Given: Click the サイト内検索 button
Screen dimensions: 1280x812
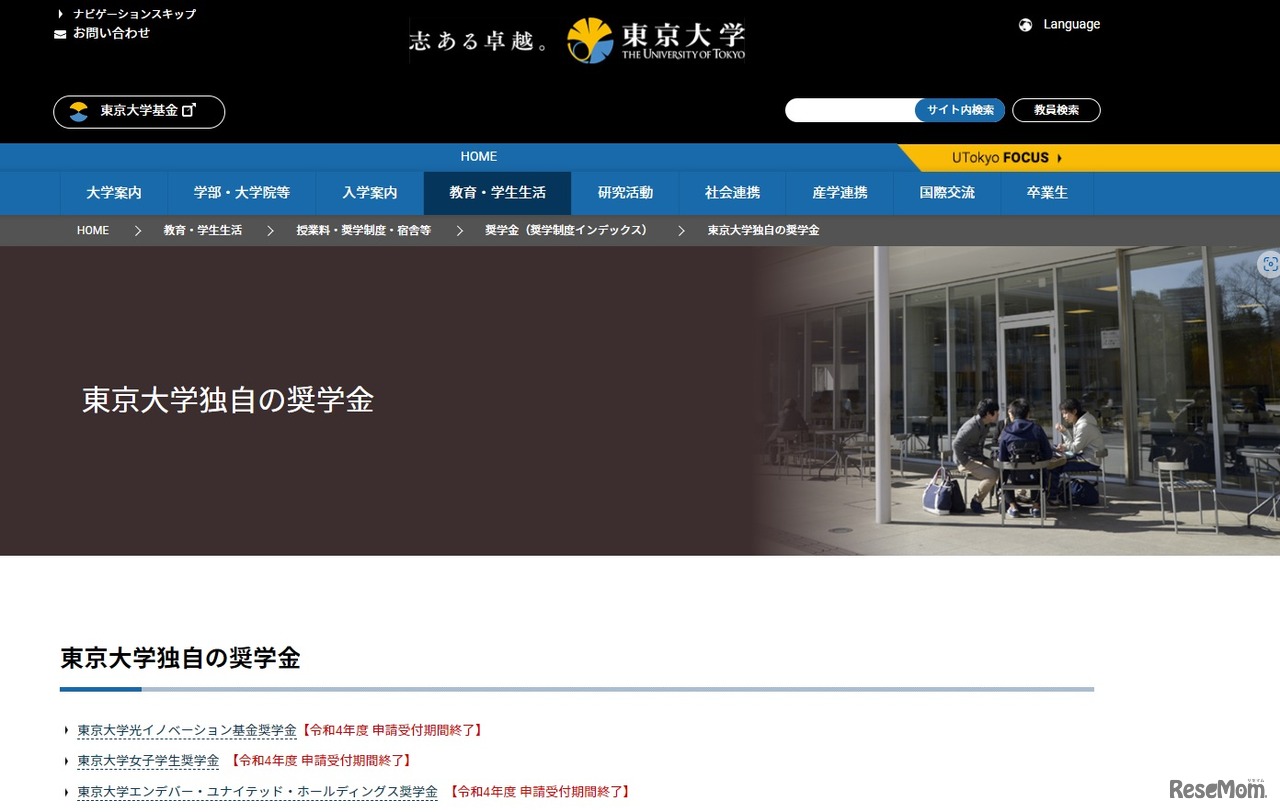Looking at the screenshot, I should [x=960, y=110].
